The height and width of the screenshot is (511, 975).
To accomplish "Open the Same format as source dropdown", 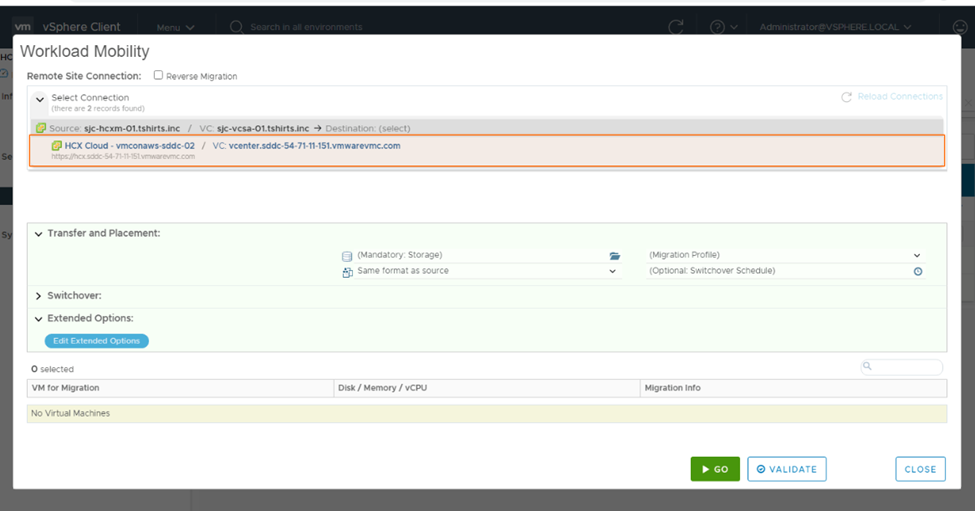I will click(x=613, y=272).
